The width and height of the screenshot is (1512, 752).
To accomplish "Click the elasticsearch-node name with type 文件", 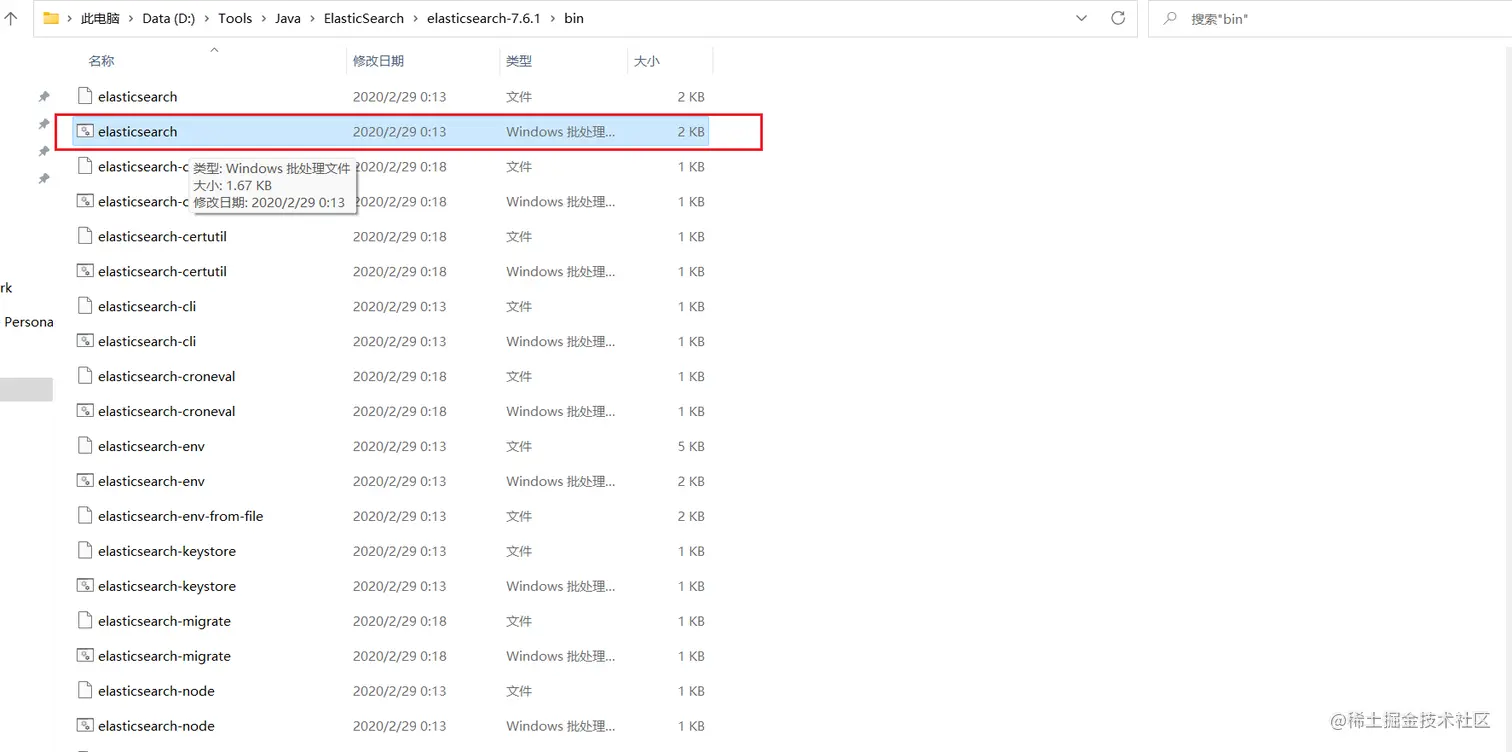I will tap(156, 691).
